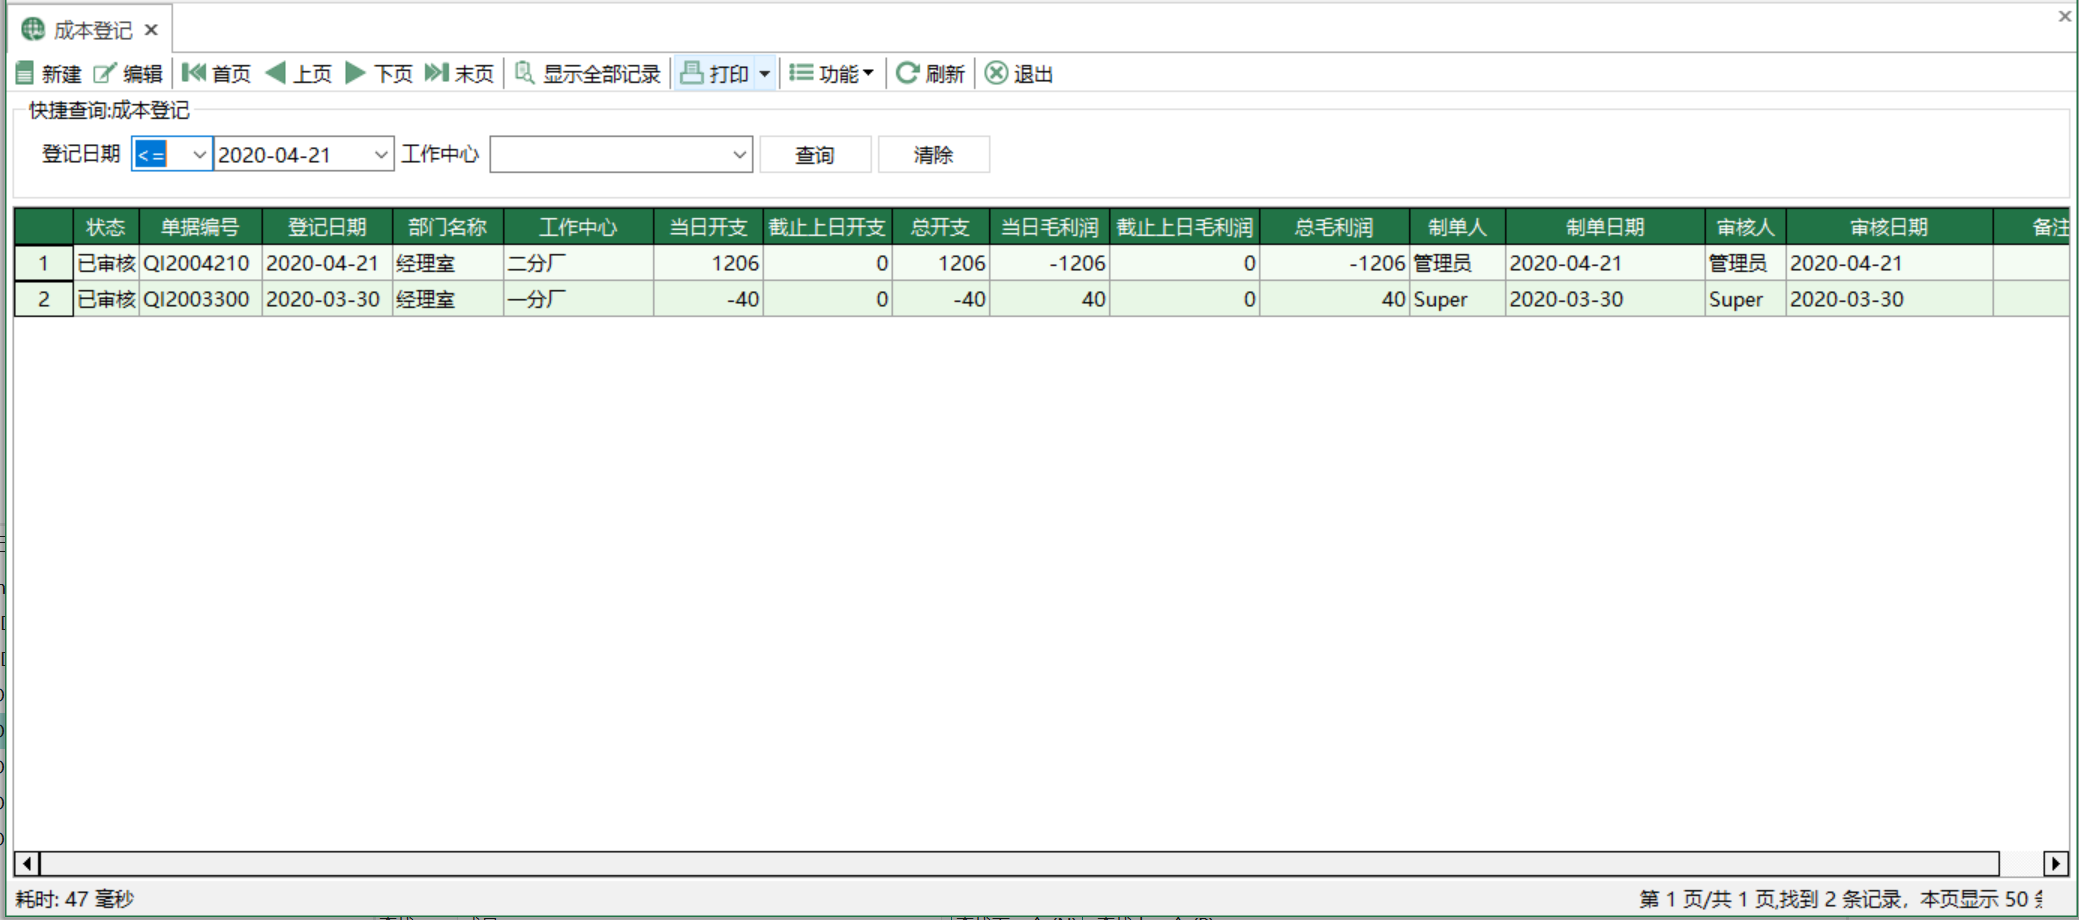
Task: Click the 总开支 column header
Action: (x=940, y=227)
